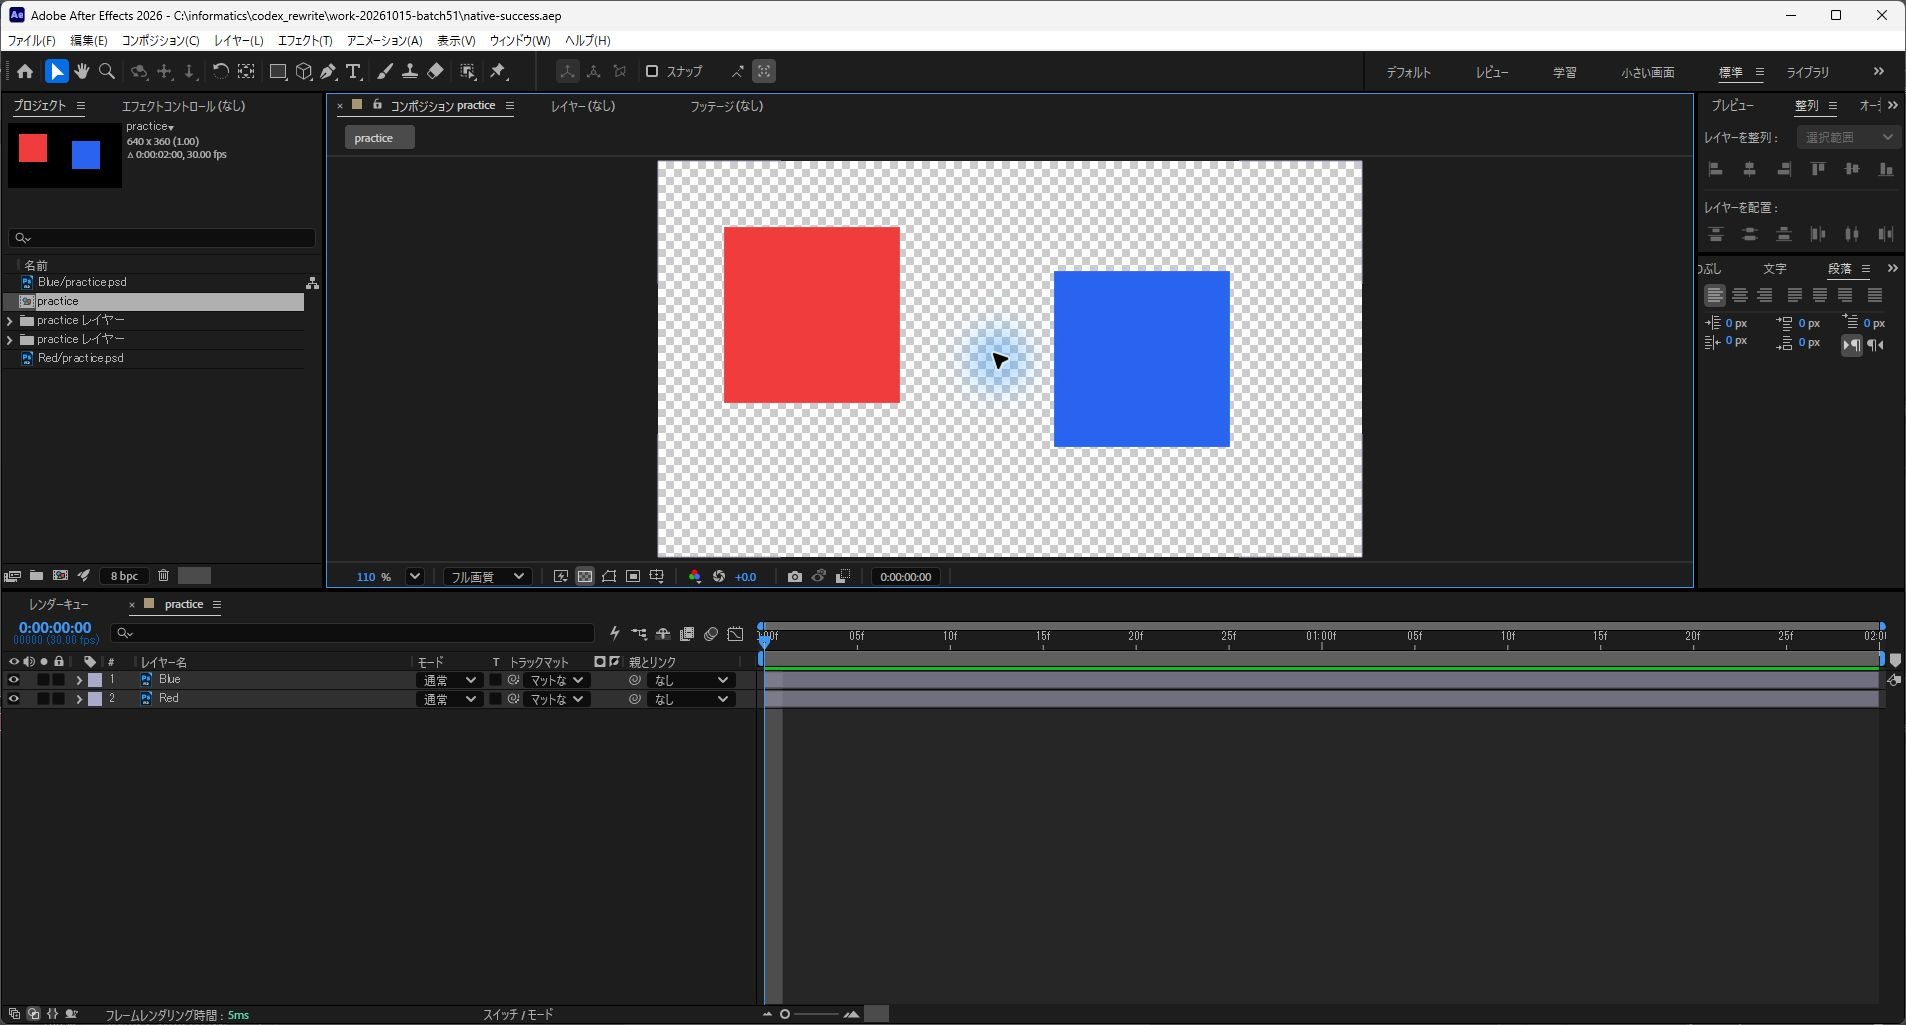Delete selected project item via trash icon
1906x1025 pixels.
163,576
